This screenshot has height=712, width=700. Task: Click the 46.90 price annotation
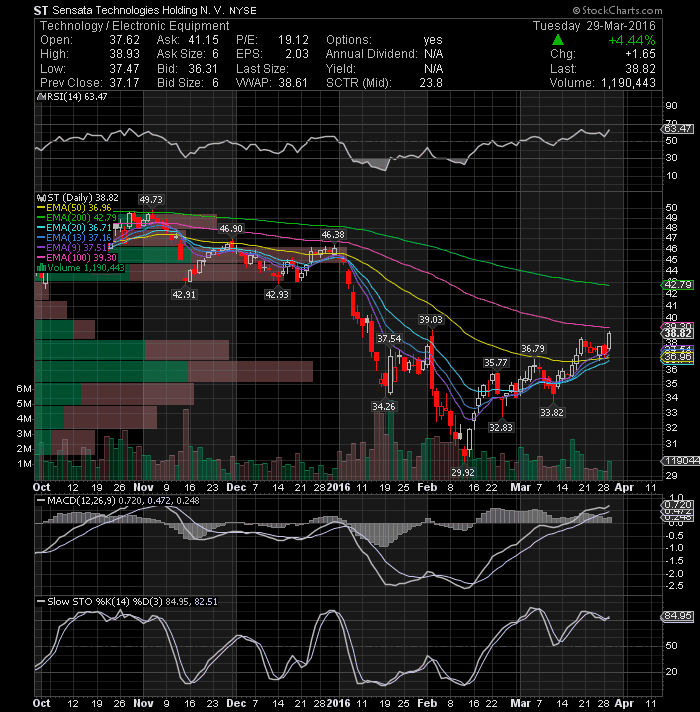click(x=231, y=229)
